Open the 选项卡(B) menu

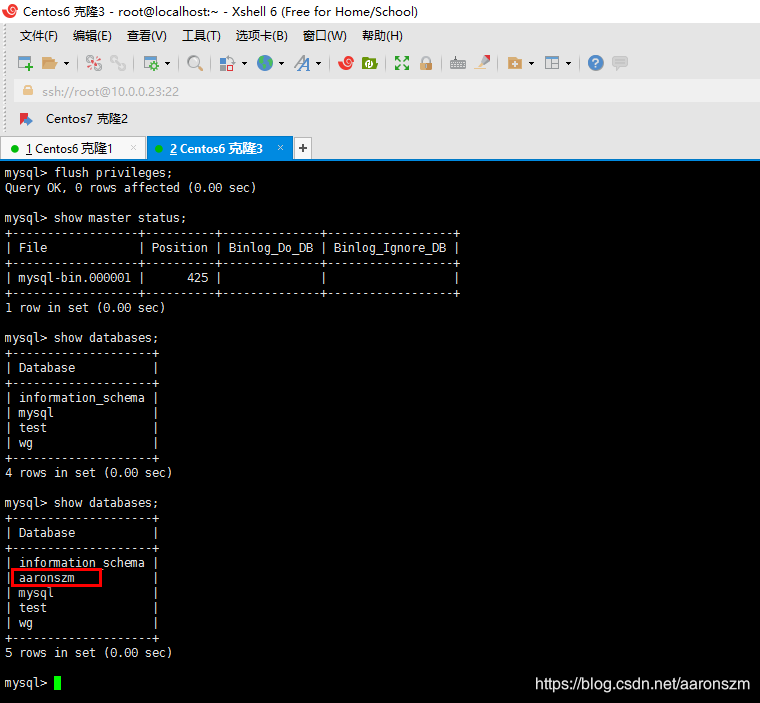262,36
